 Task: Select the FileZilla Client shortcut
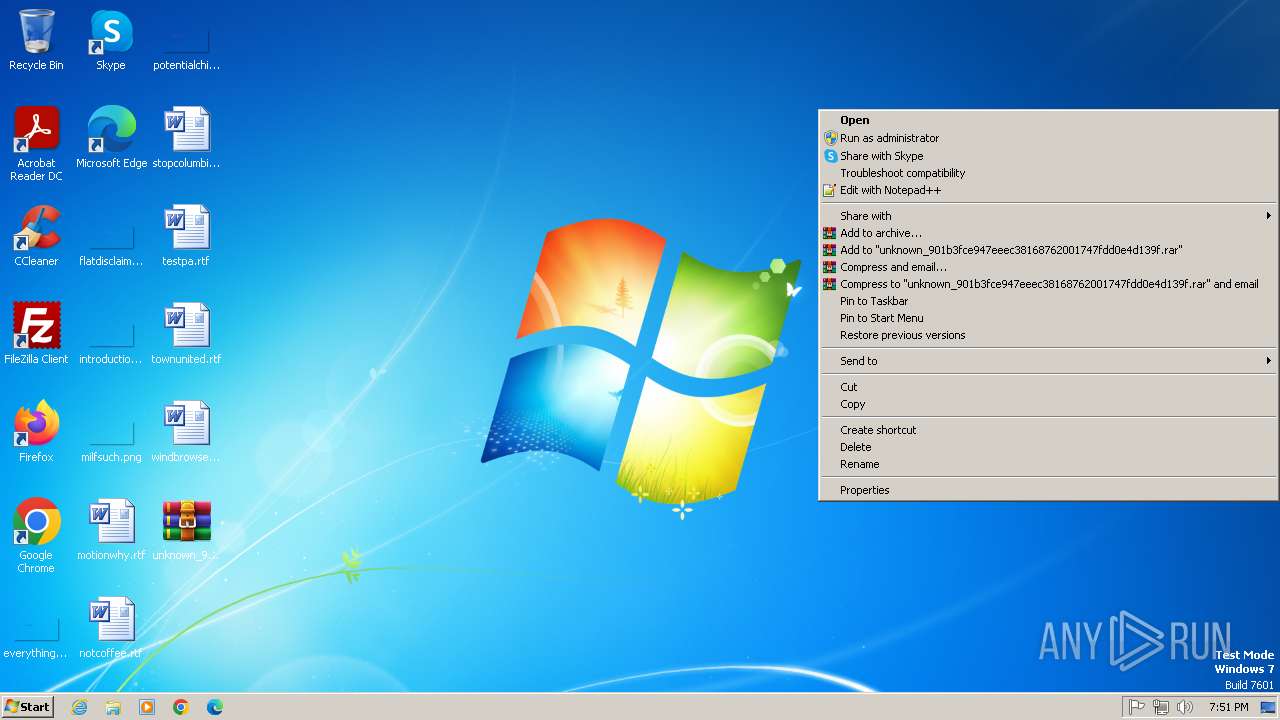point(36,334)
